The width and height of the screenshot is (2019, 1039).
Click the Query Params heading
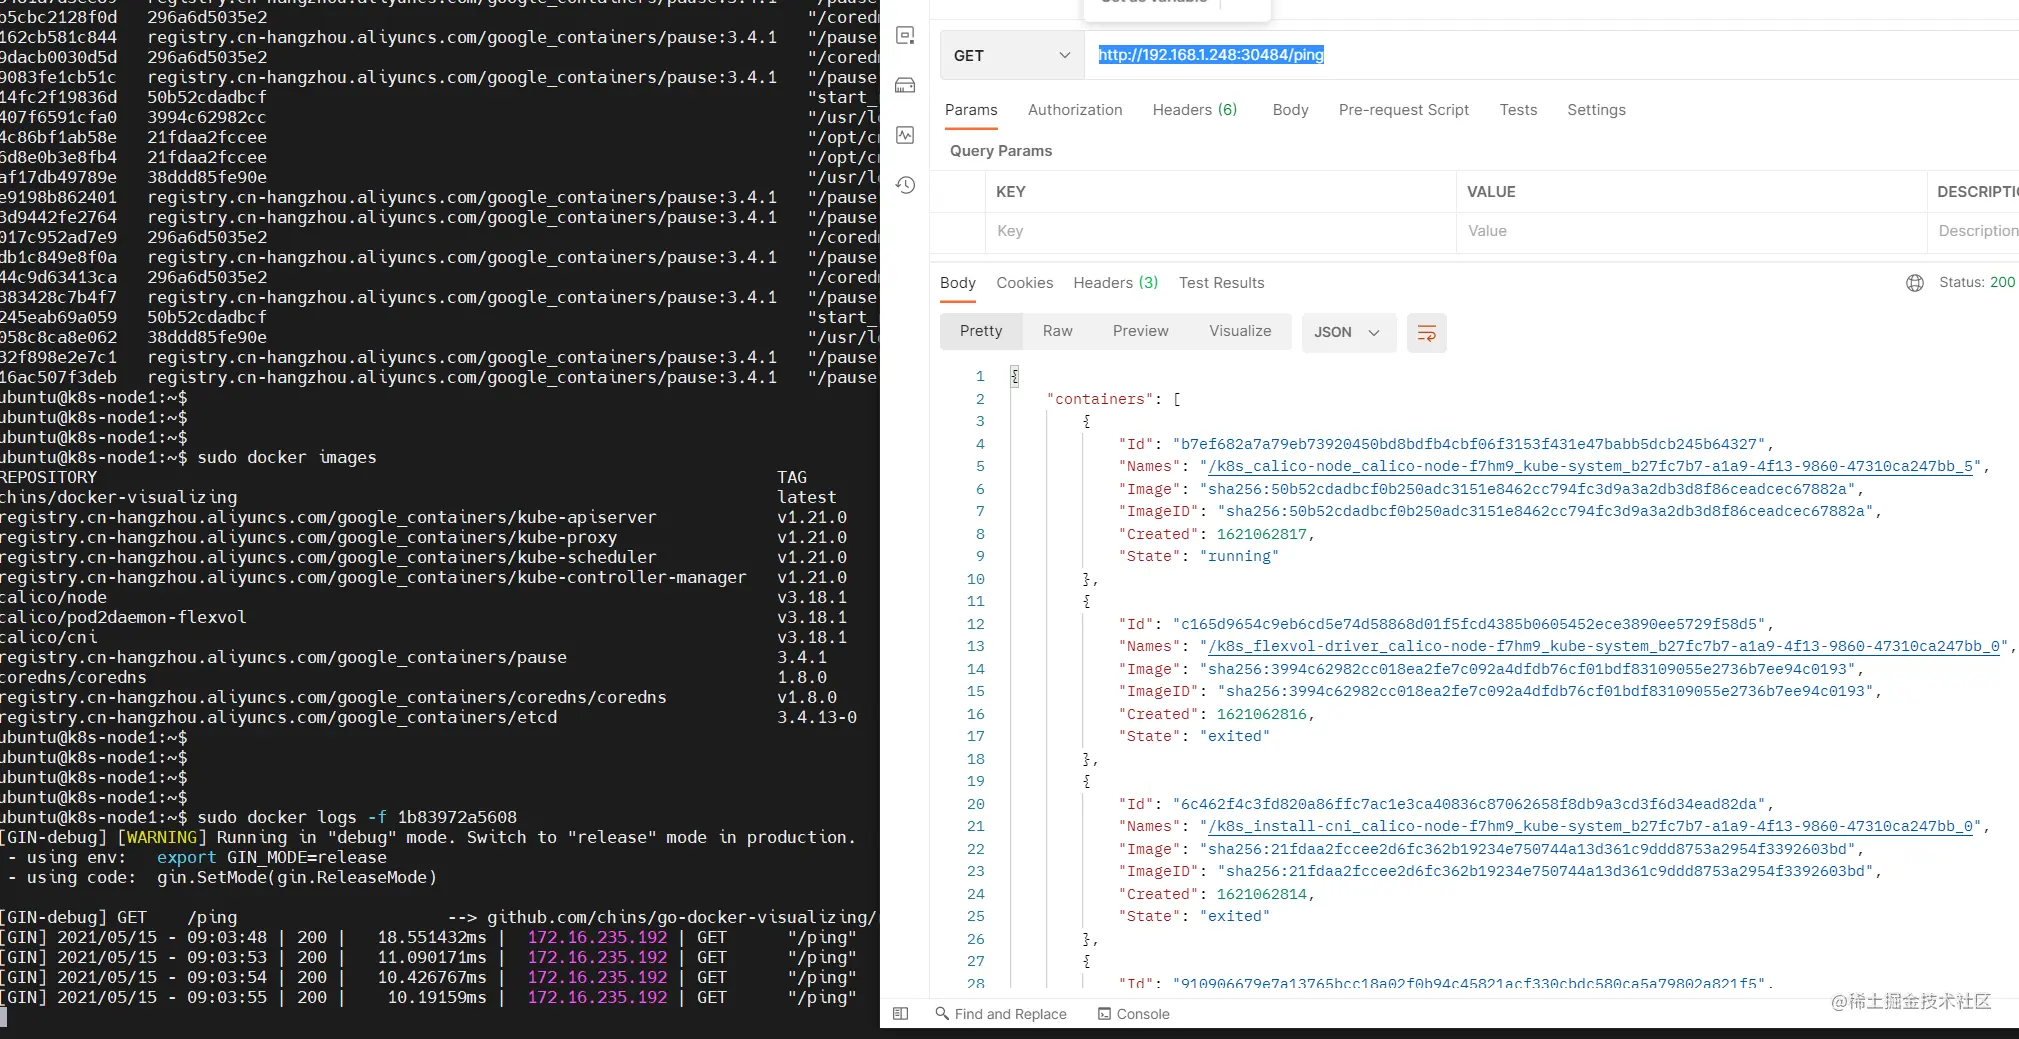coord(1001,151)
